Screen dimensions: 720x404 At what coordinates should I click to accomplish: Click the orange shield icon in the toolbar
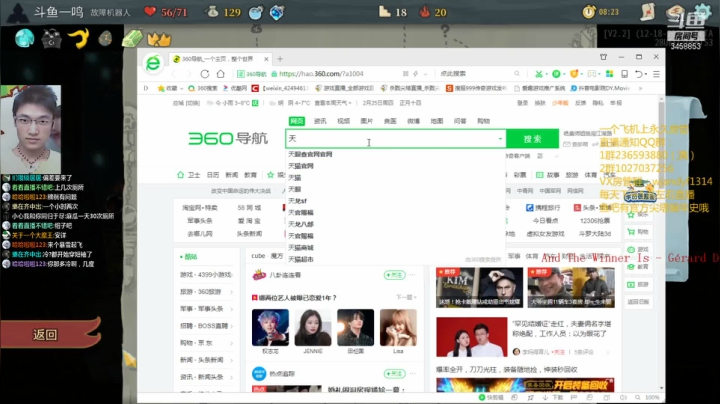[x=574, y=74]
